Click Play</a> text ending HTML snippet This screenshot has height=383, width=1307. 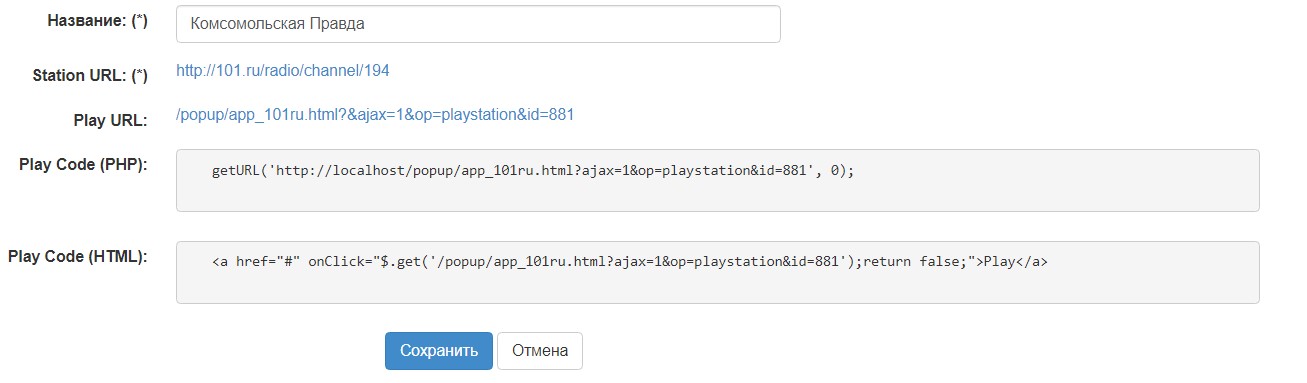(x=1015, y=263)
